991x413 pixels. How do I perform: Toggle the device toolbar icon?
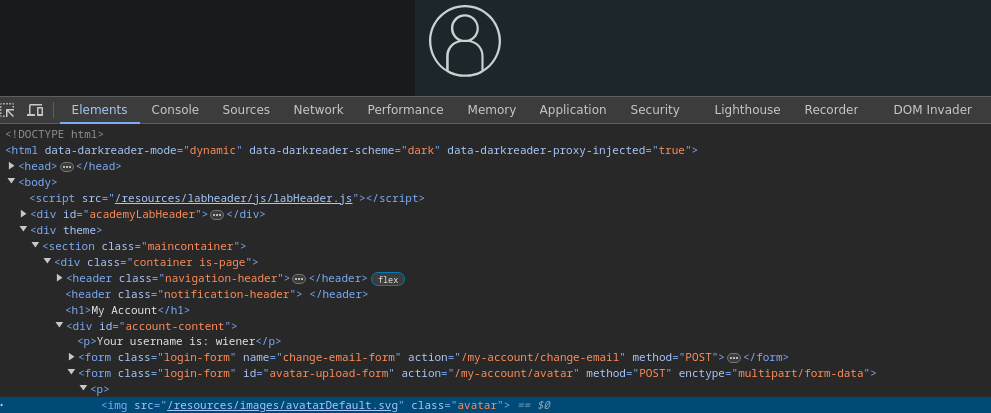pos(35,110)
